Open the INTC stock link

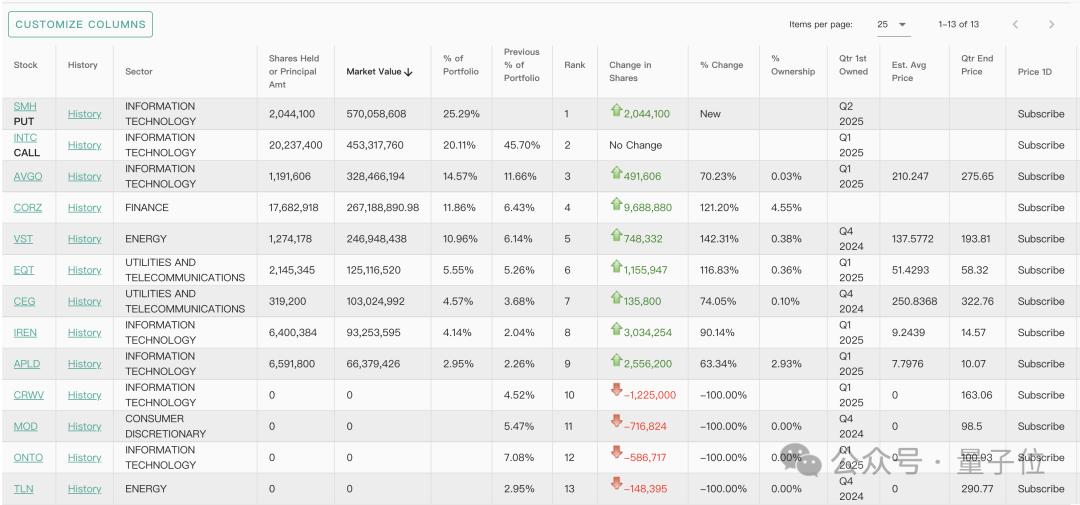[25, 138]
